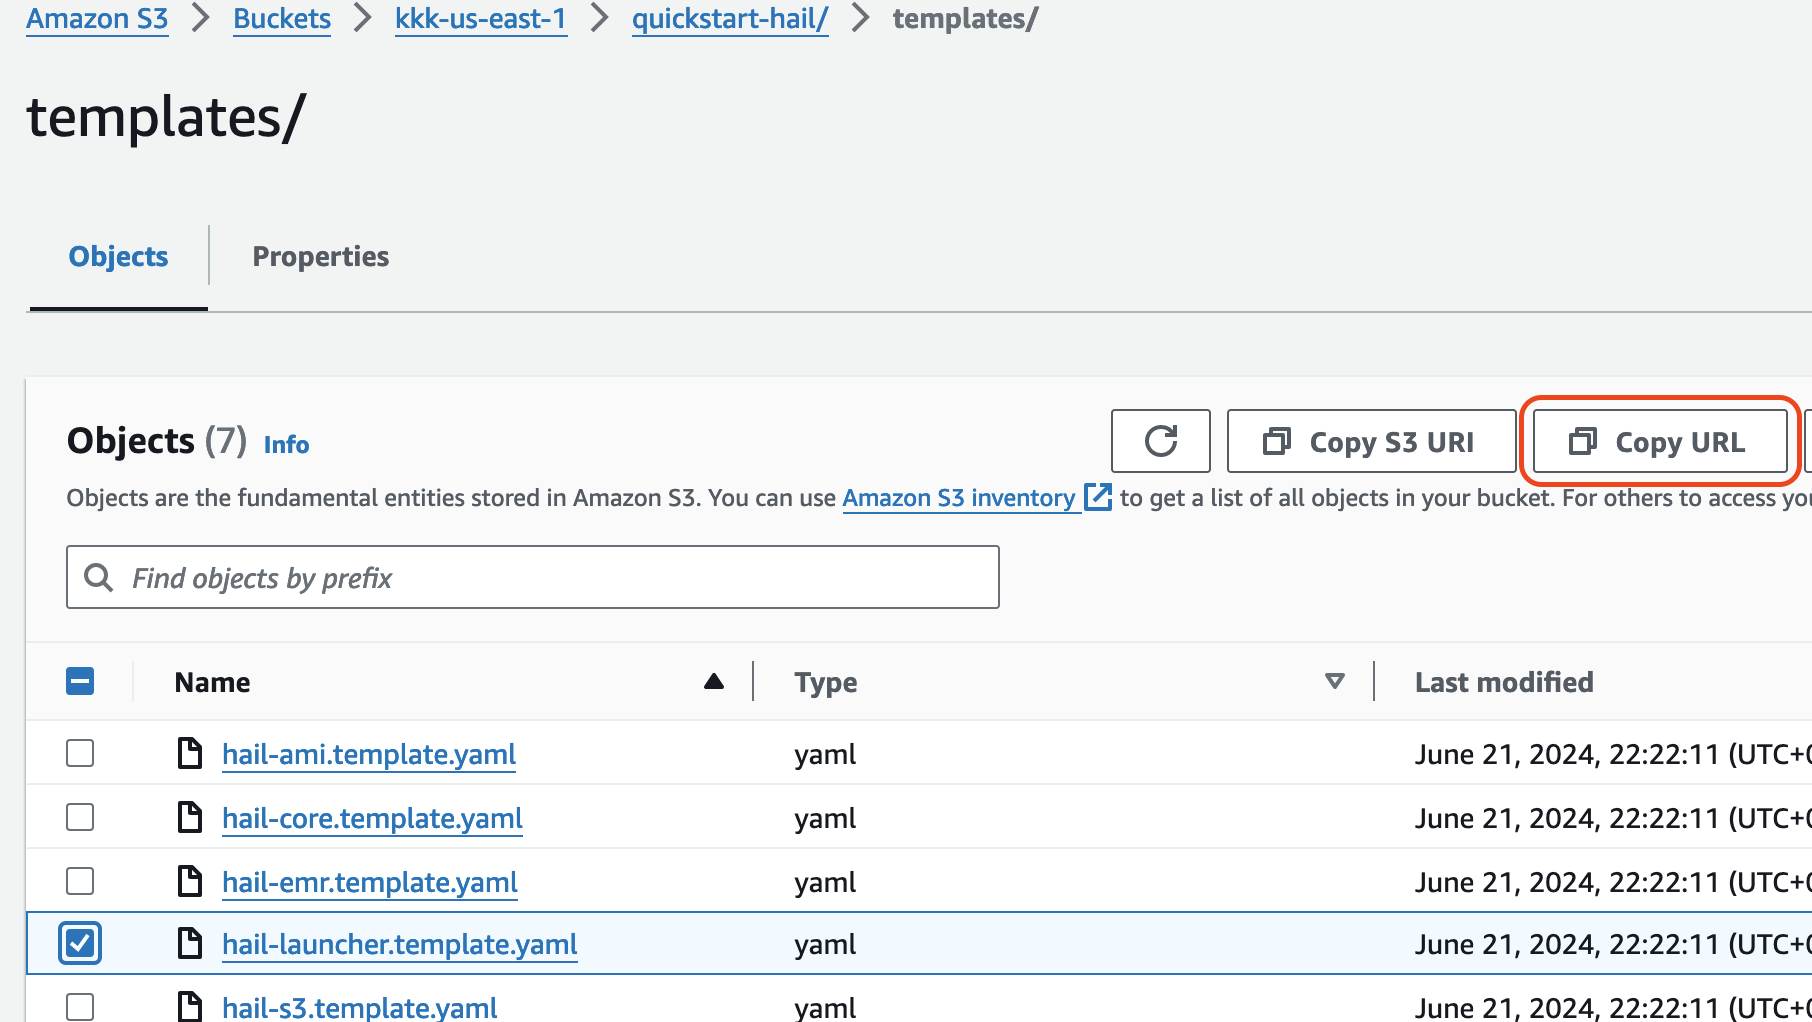Open the kkk-us-east-1 breadcrumb link
Viewport: 1812px width, 1022px height.
[x=481, y=18]
